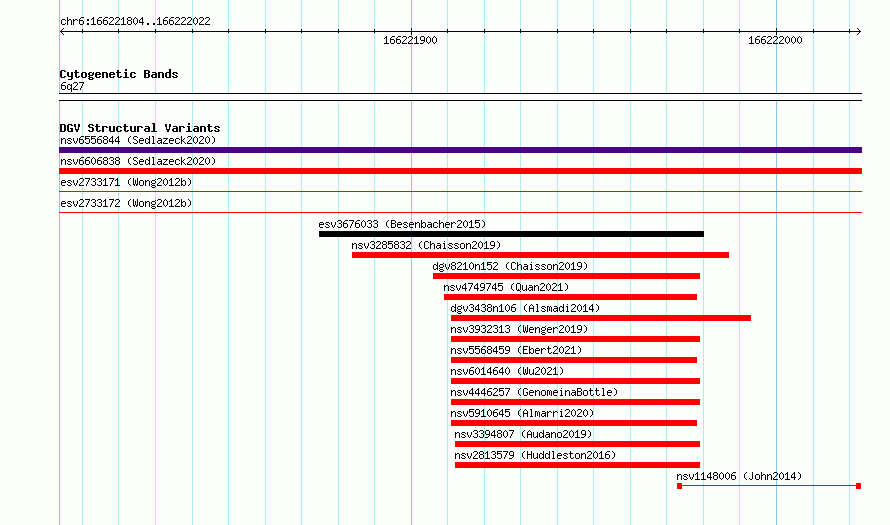Click the left arrowhead of the ruler
The height and width of the screenshot is (525, 890).
click(x=62, y=31)
